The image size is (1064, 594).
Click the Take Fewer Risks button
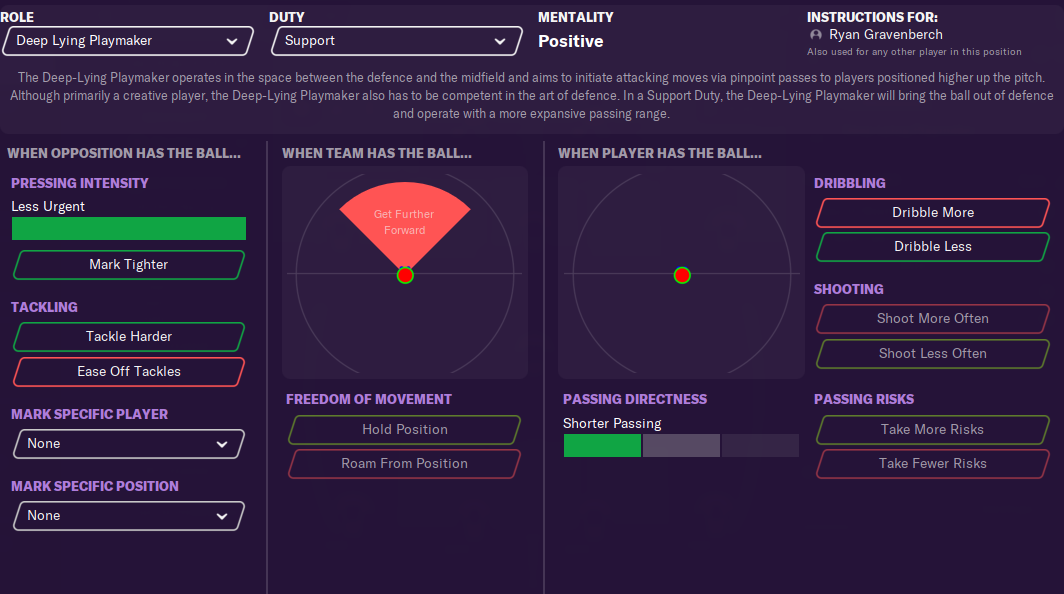click(933, 464)
